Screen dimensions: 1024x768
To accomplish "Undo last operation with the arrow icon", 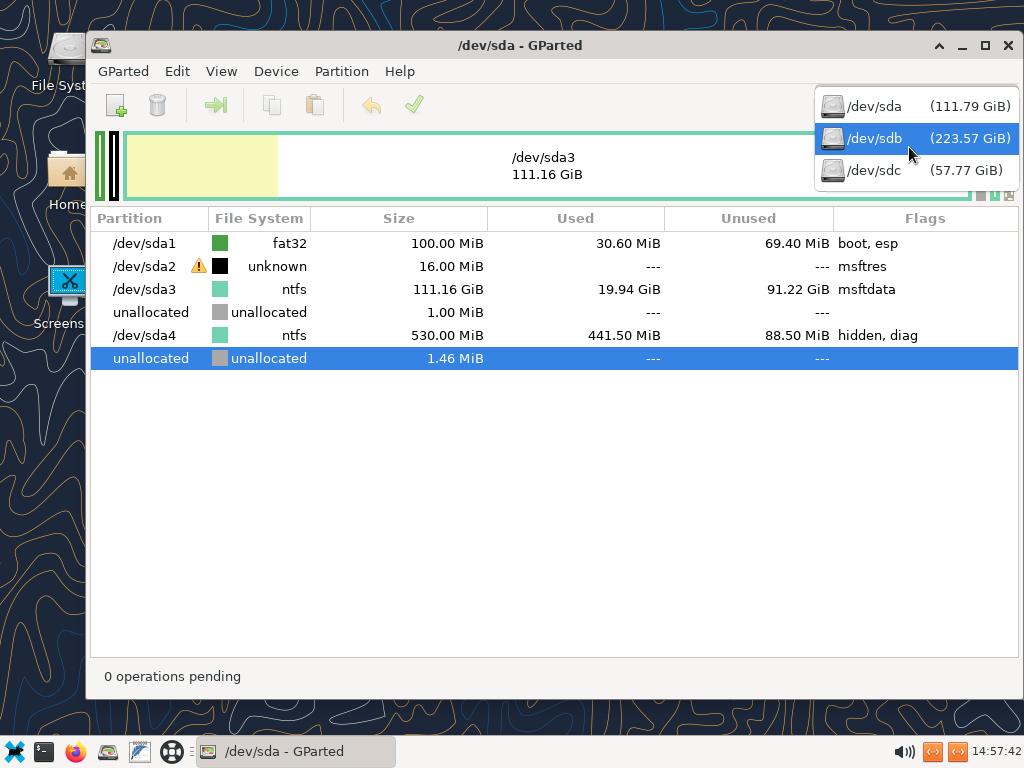I will click(x=371, y=105).
